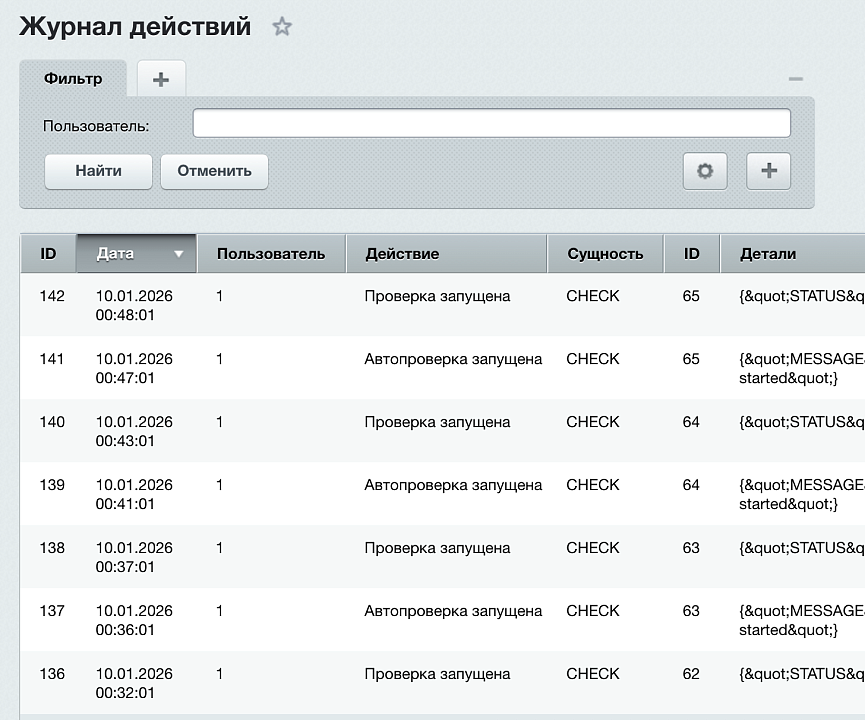The height and width of the screenshot is (720, 865).
Task: Add filter field with plus button beside gear
Action: pyautogui.click(x=768, y=171)
